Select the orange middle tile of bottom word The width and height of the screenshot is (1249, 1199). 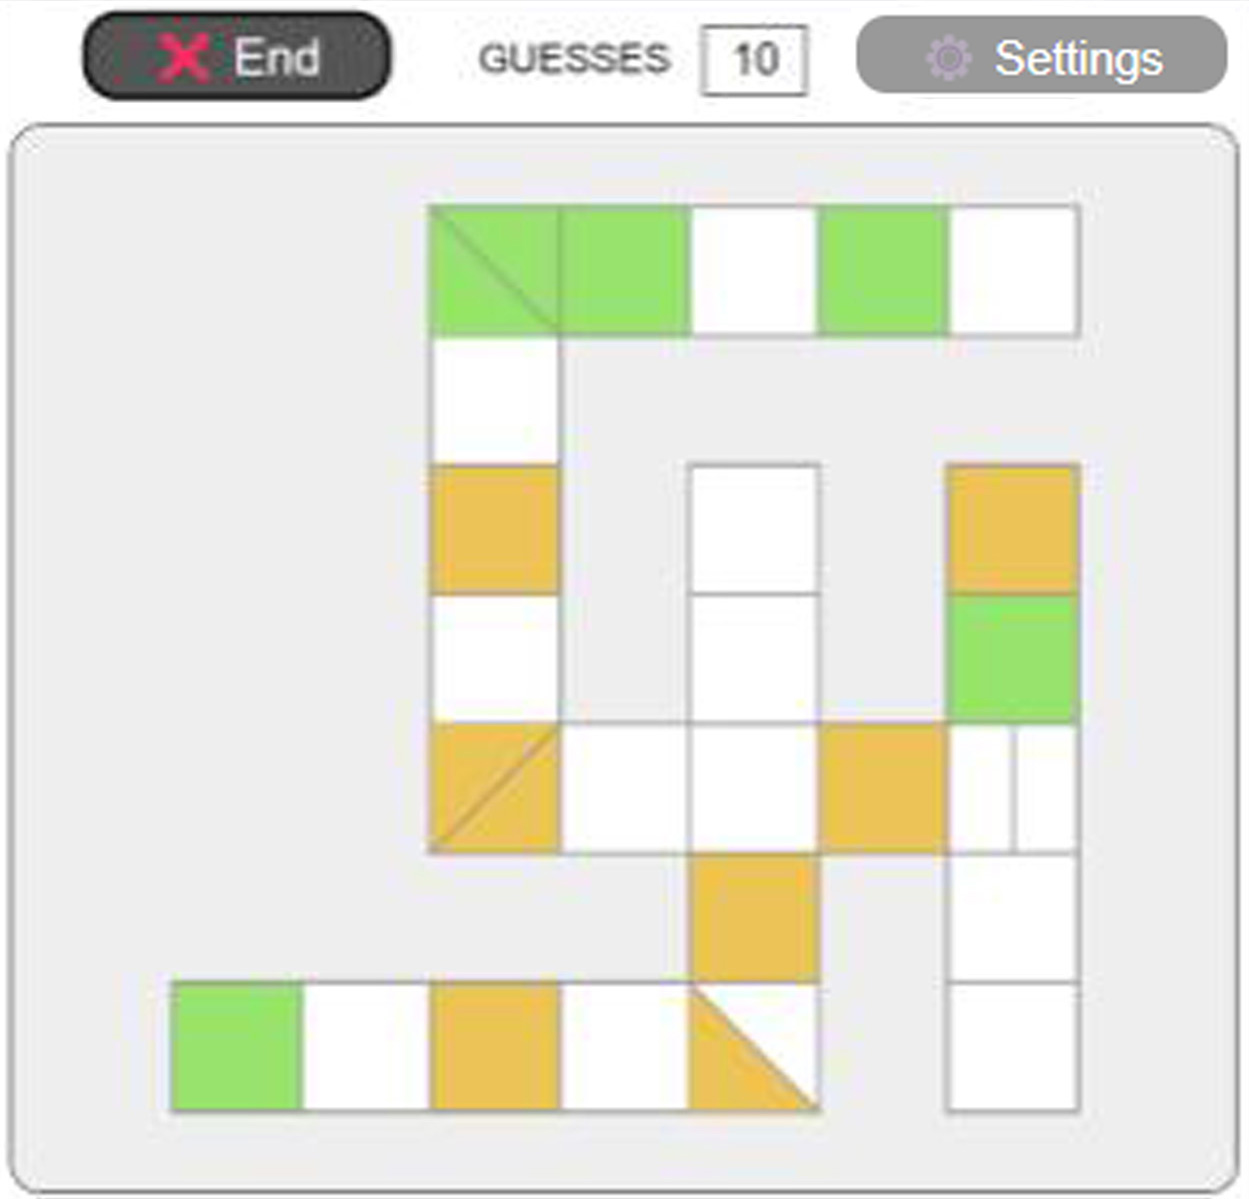pos(494,1047)
